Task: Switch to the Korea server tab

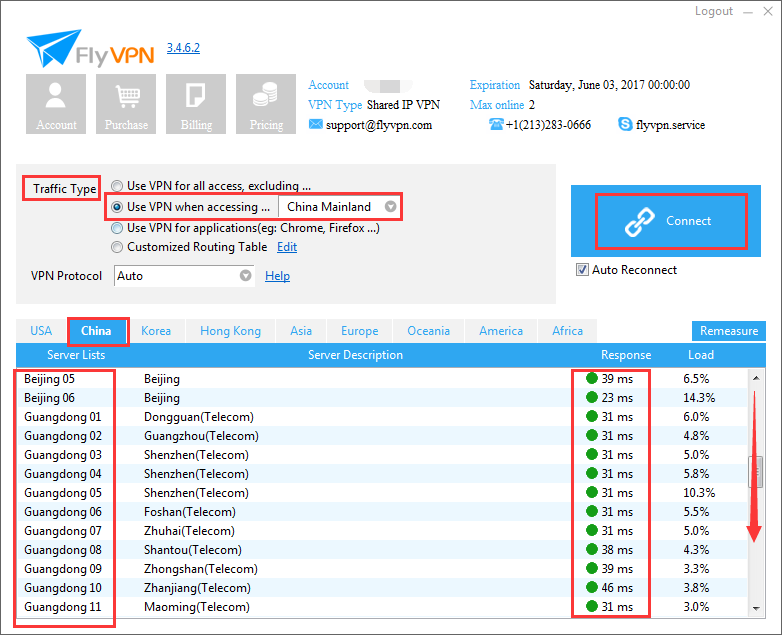Action: click(x=156, y=331)
